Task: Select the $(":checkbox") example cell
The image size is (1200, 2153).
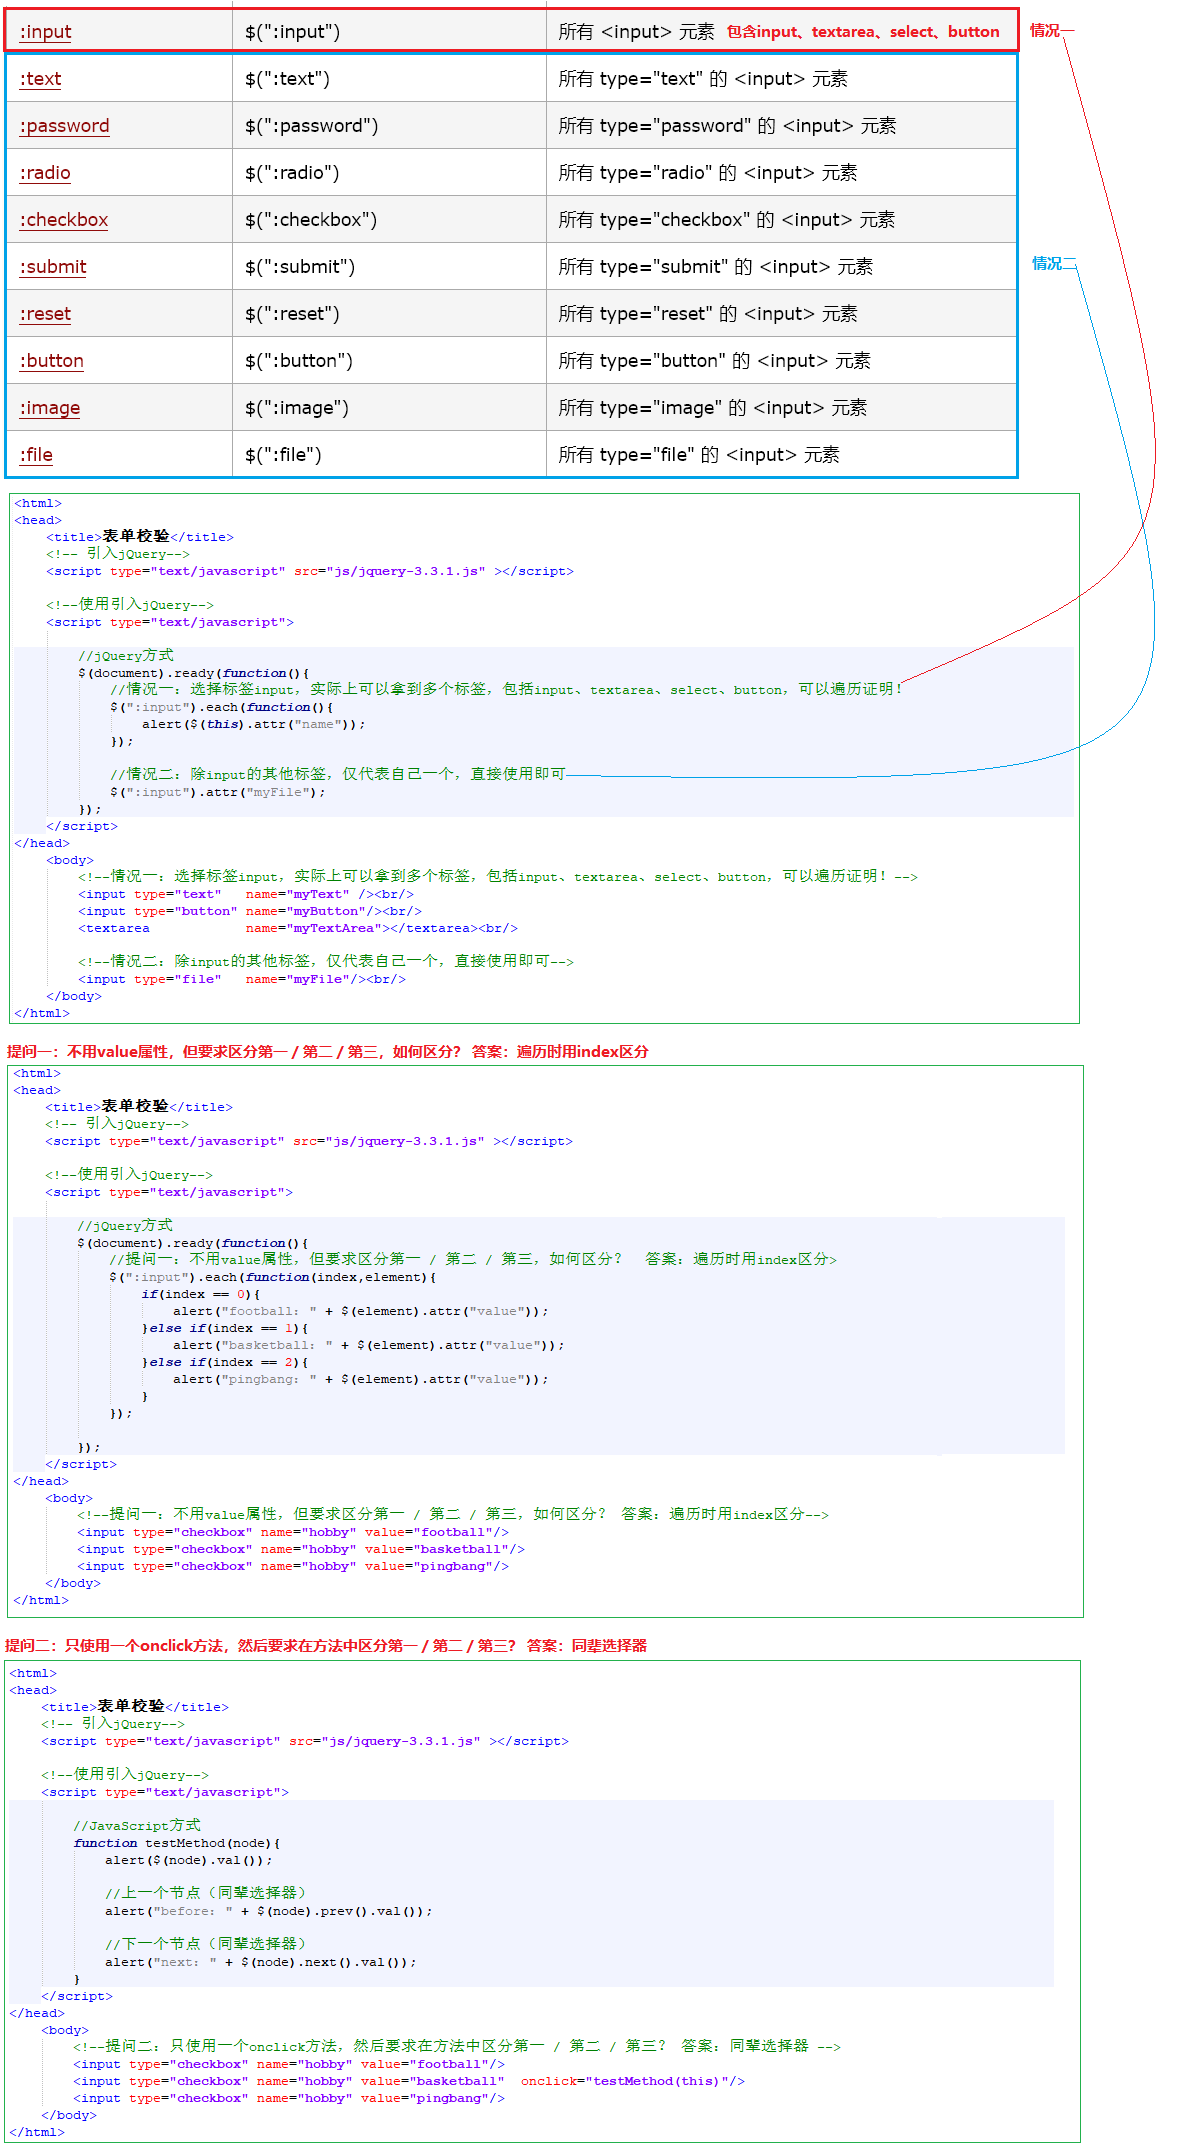Action: pyautogui.click(x=310, y=220)
